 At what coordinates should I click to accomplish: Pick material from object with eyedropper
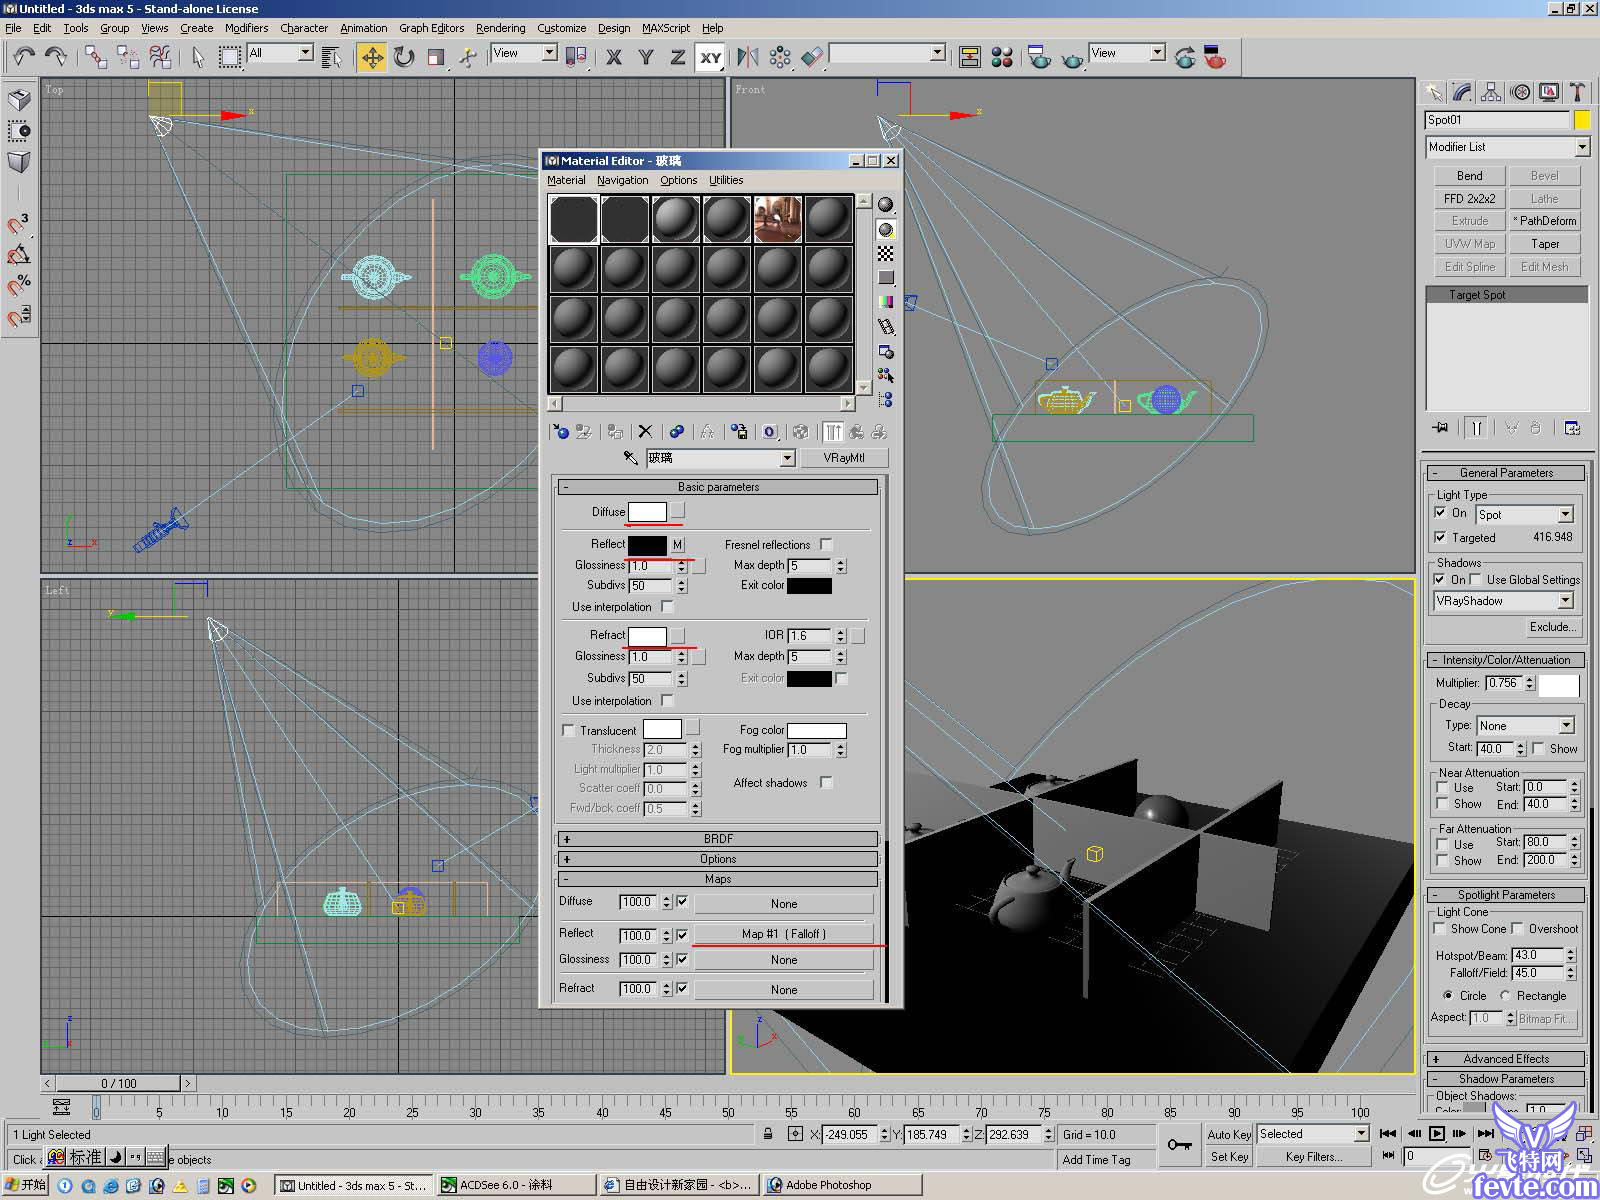[x=631, y=458]
